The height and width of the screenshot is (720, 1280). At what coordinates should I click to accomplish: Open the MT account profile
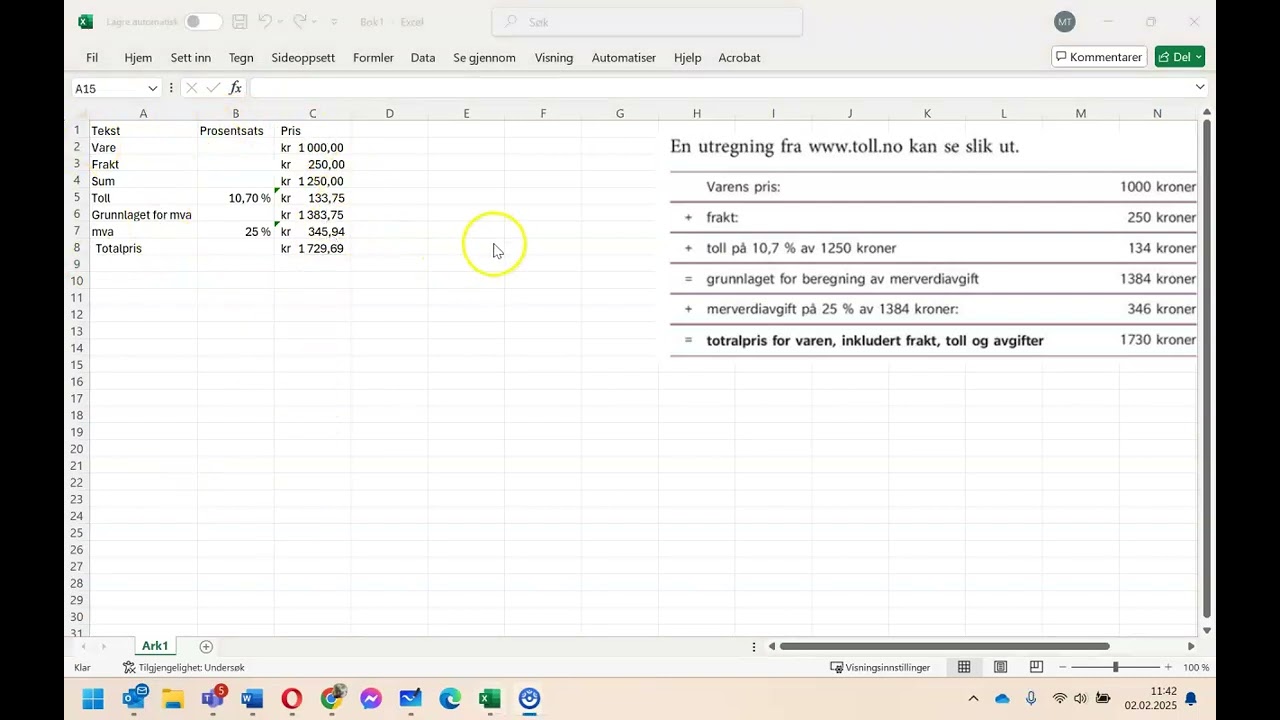(x=1064, y=21)
